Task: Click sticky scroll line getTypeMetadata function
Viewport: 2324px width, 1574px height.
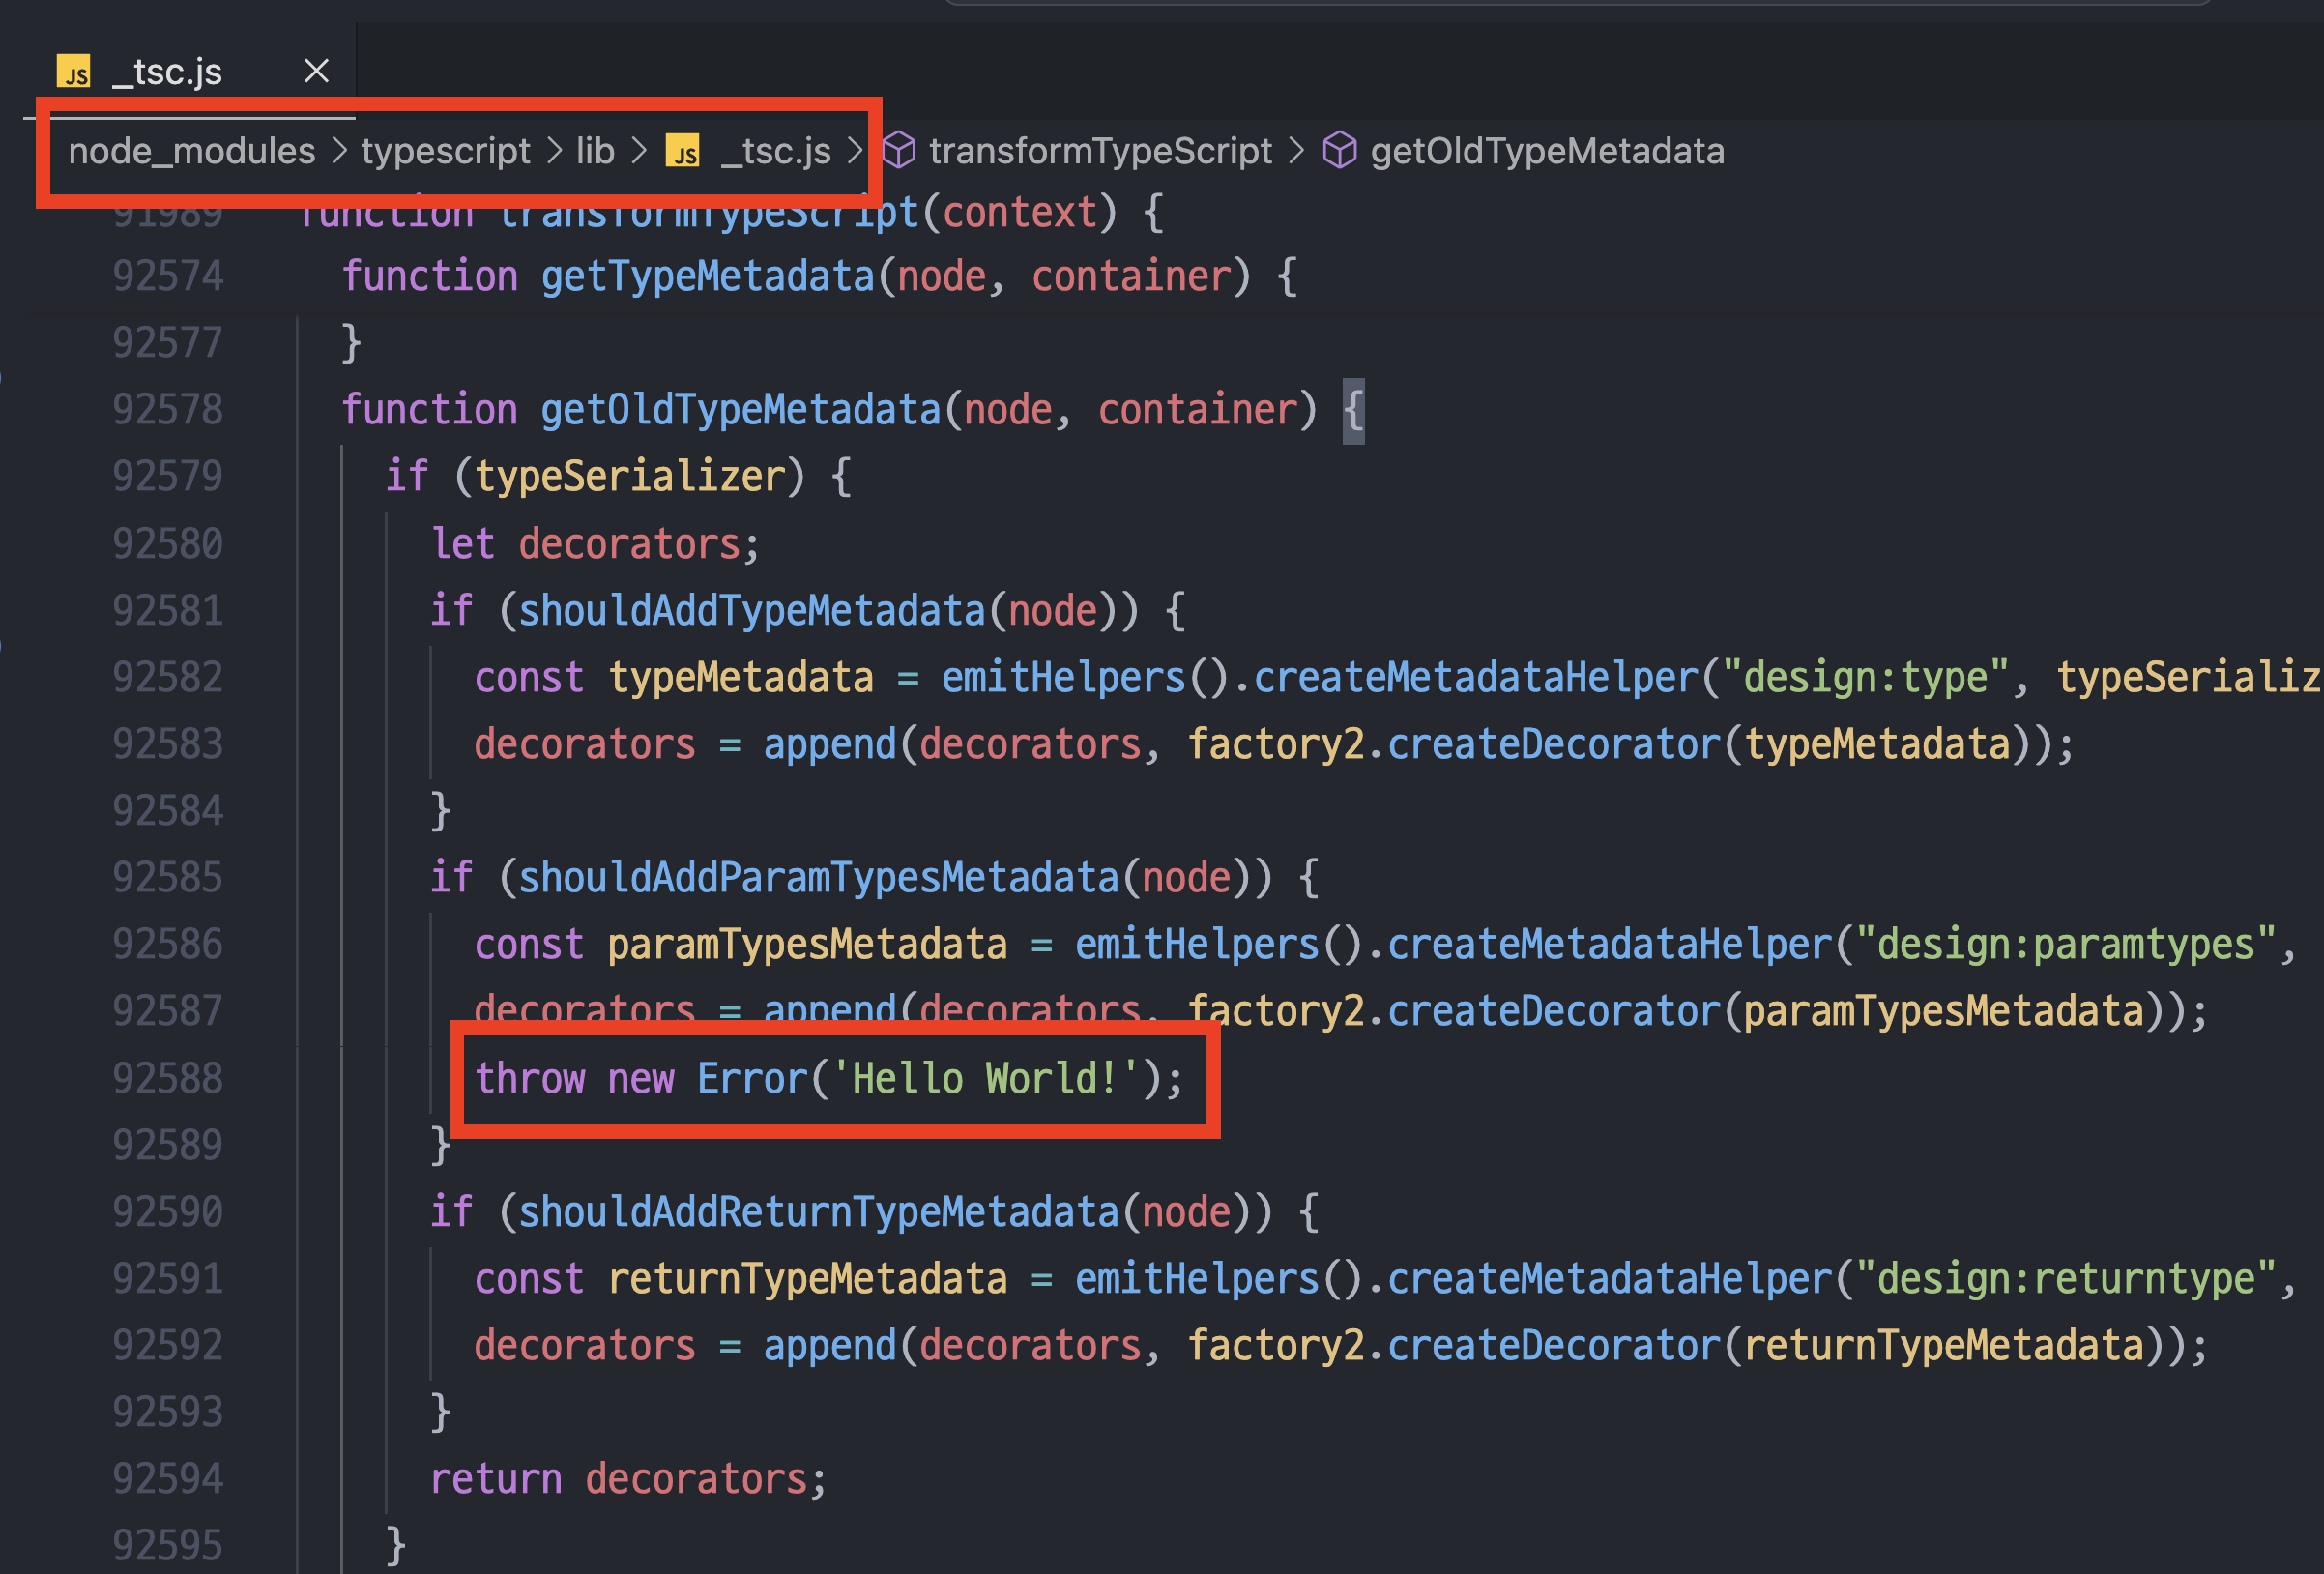Action: pos(706,276)
